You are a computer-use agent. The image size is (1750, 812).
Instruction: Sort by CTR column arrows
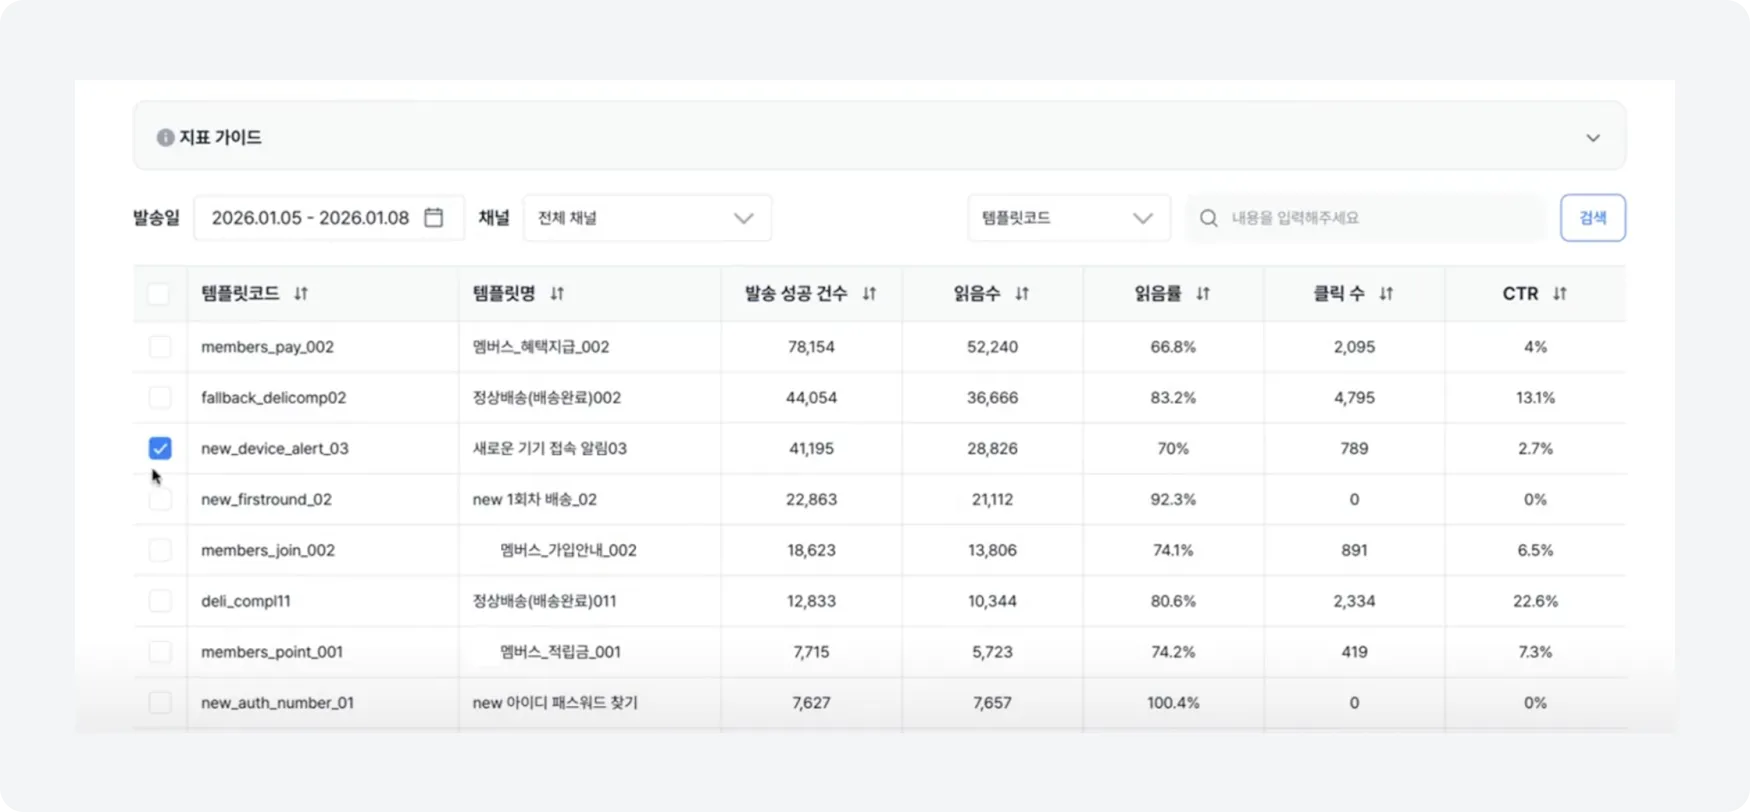click(x=1560, y=293)
